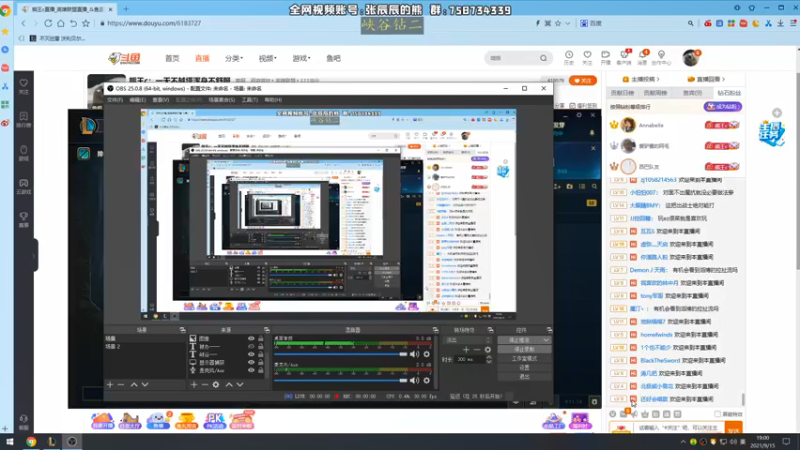This screenshot has width=800, height=450.
Task: Toggle visibility of 显示器捕获 source
Action: (x=251, y=362)
